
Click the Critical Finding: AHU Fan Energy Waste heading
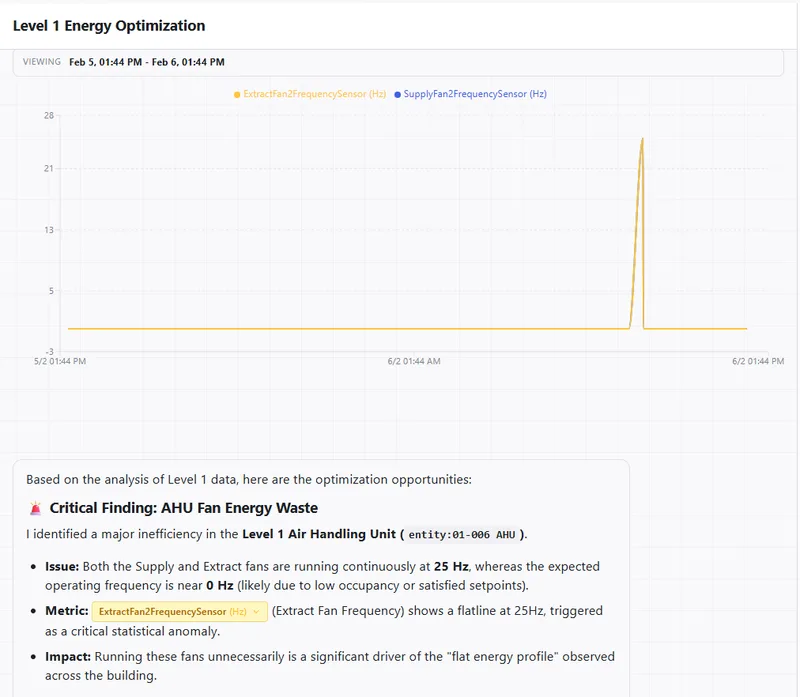point(183,508)
